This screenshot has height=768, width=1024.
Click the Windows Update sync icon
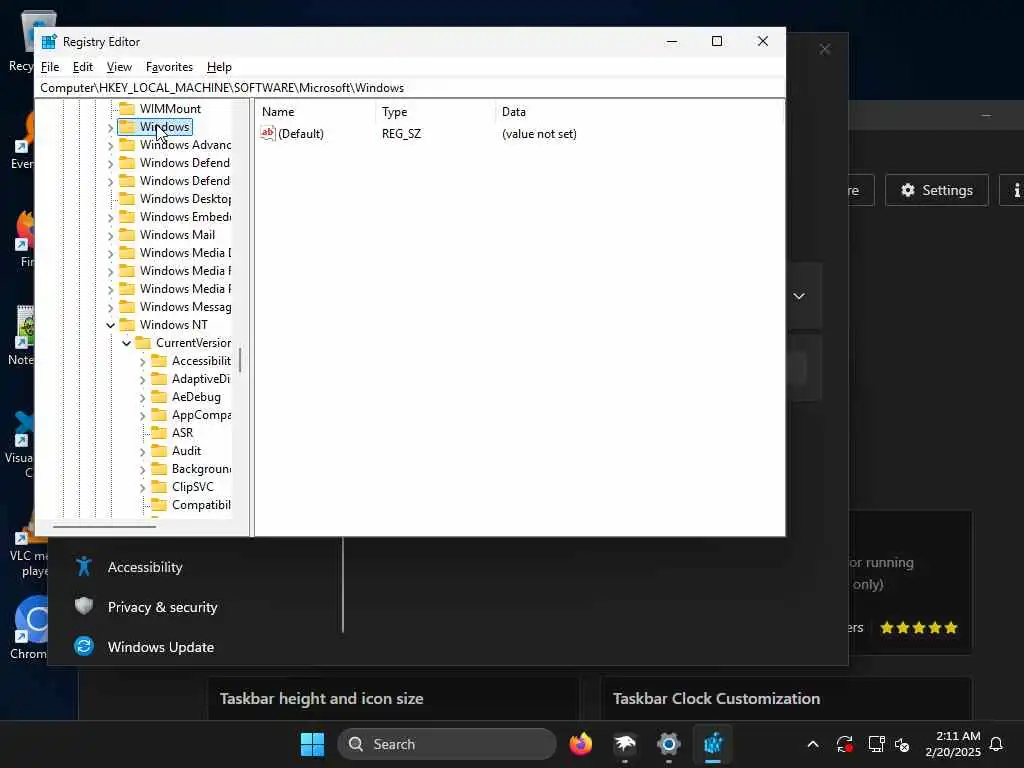click(x=84, y=646)
